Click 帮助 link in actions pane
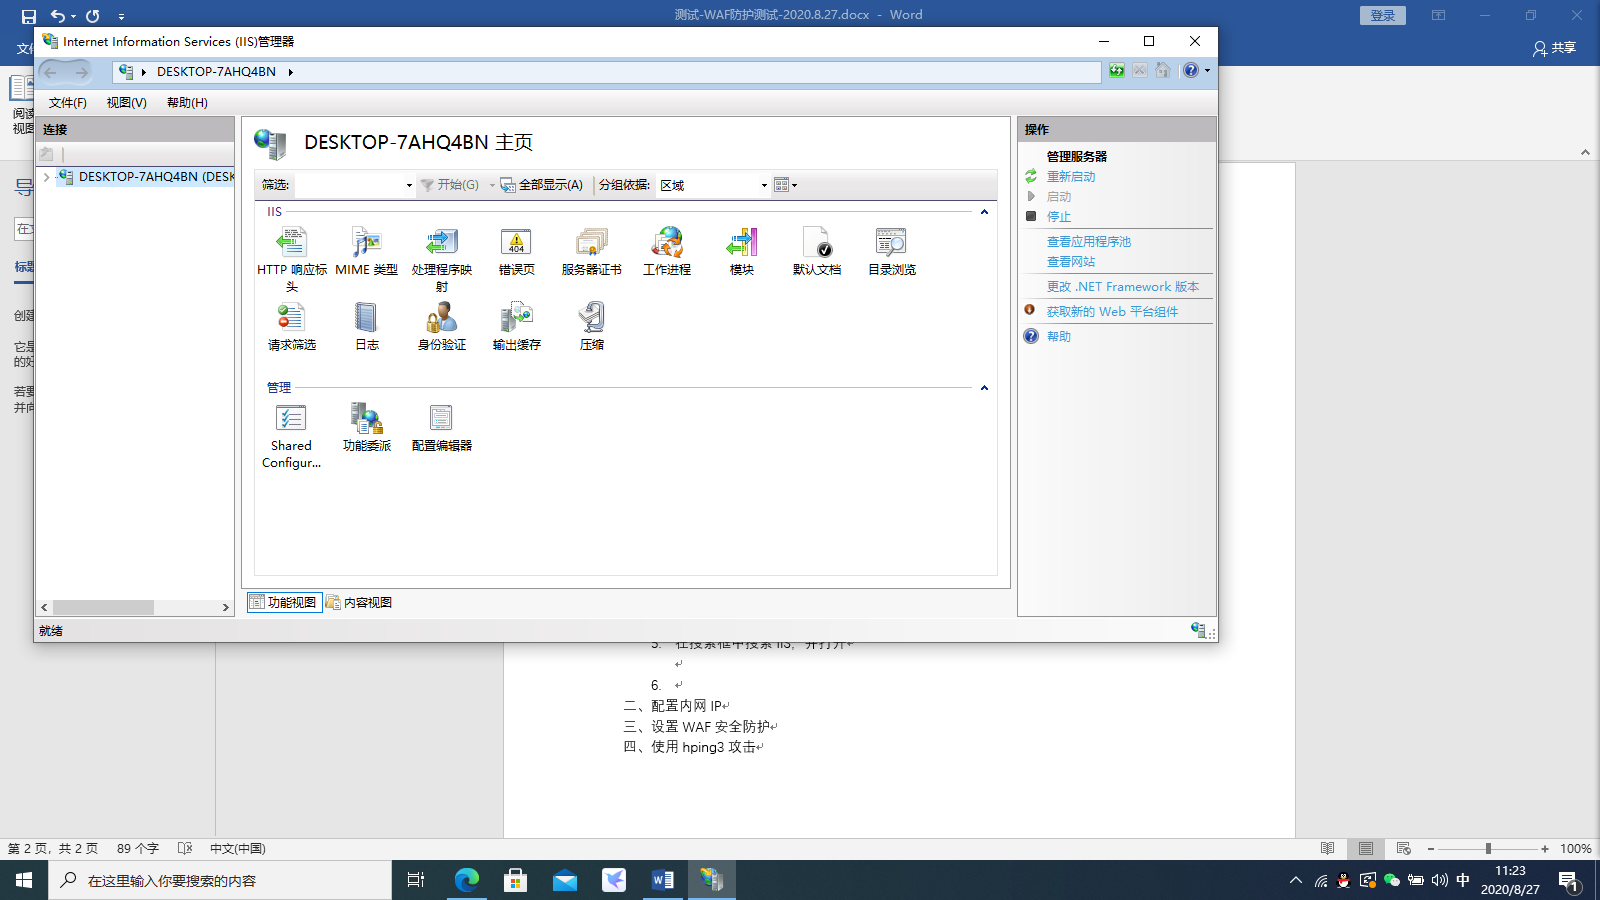Viewport: 1600px width, 900px height. coord(1059,337)
